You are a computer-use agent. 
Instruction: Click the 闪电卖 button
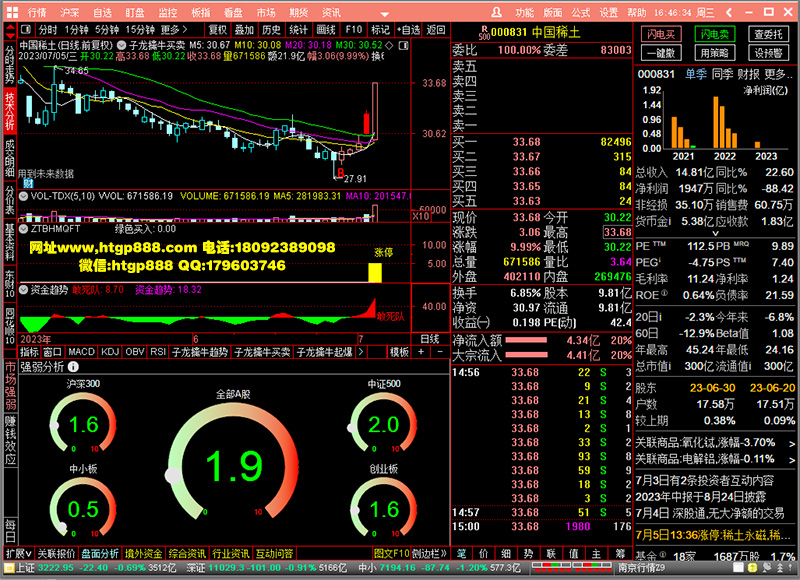pos(715,34)
